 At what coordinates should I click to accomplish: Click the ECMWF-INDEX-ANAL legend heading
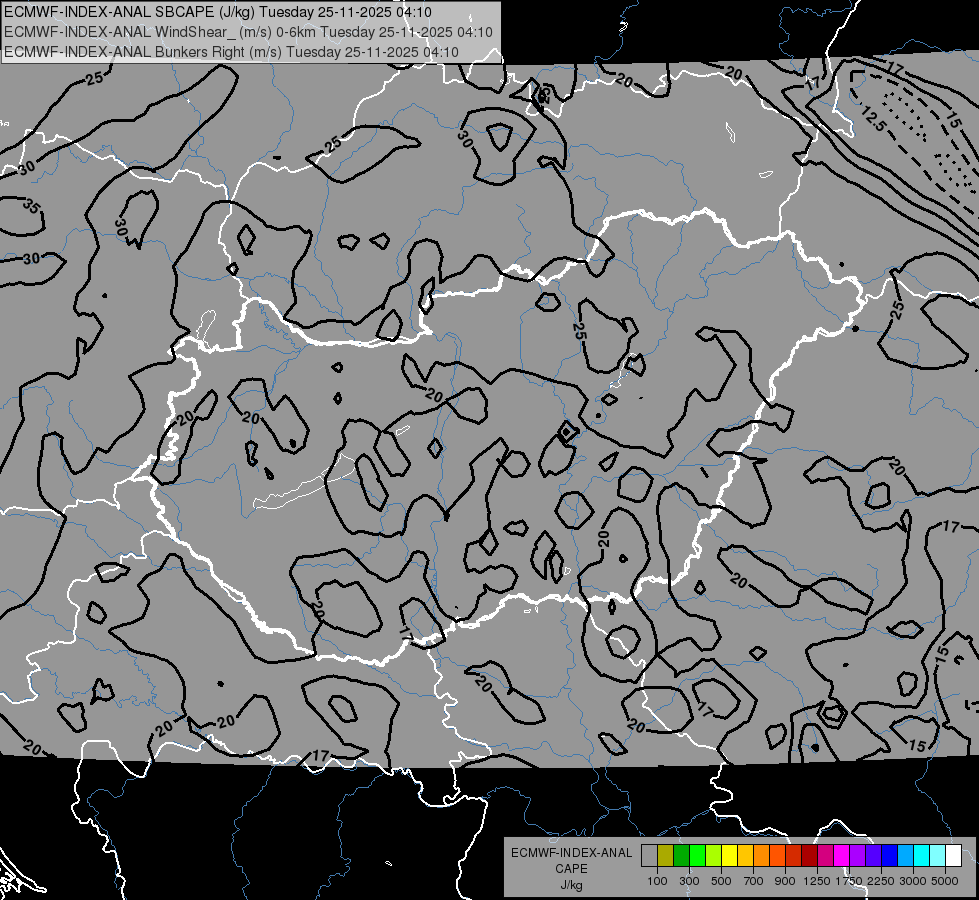coord(571,853)
